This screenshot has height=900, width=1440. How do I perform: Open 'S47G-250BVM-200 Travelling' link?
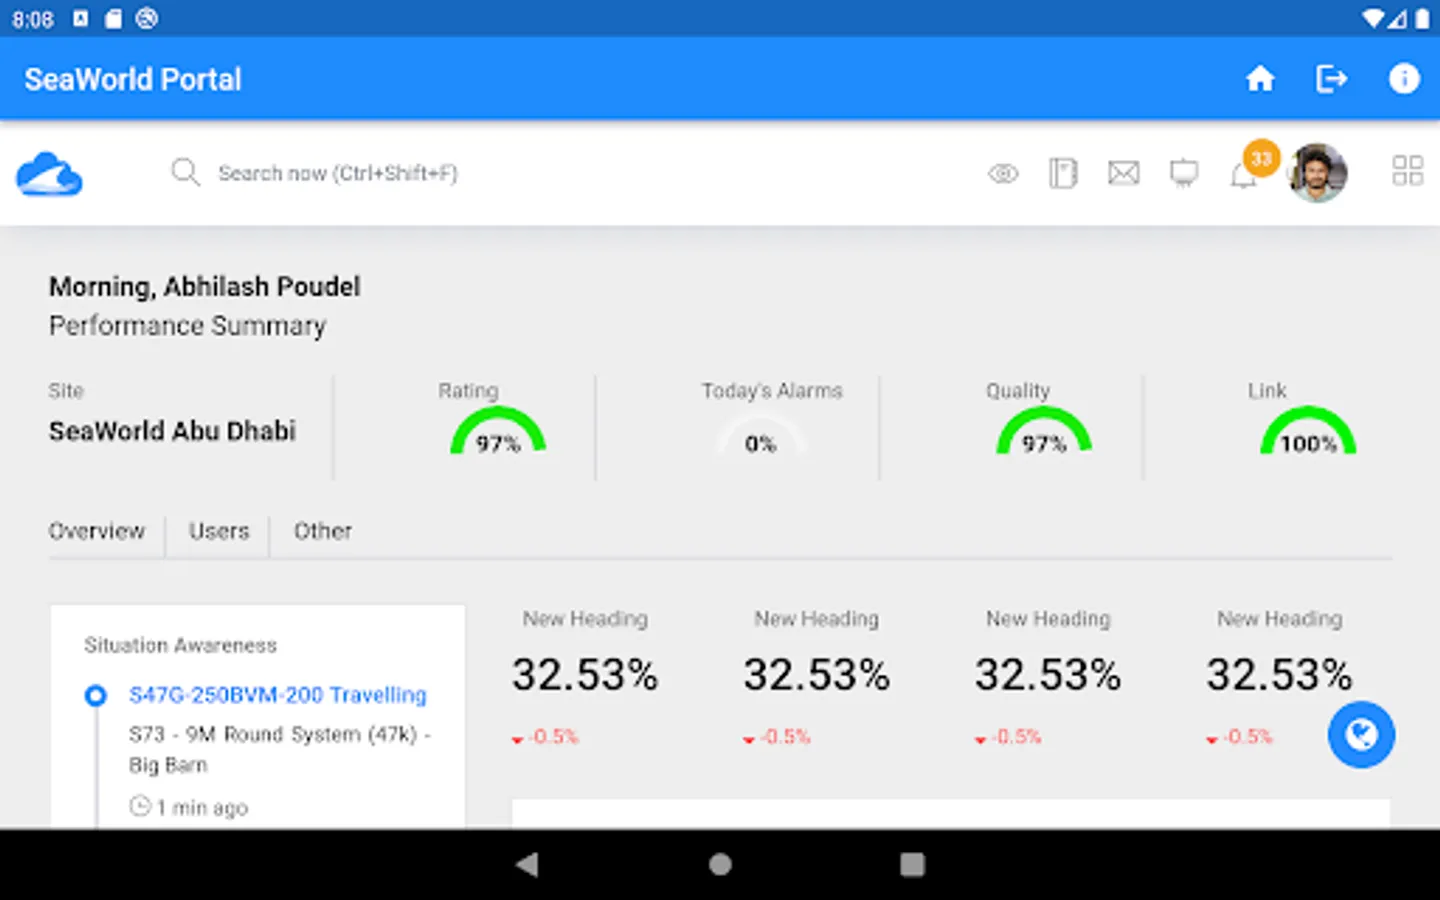(277, 695)
